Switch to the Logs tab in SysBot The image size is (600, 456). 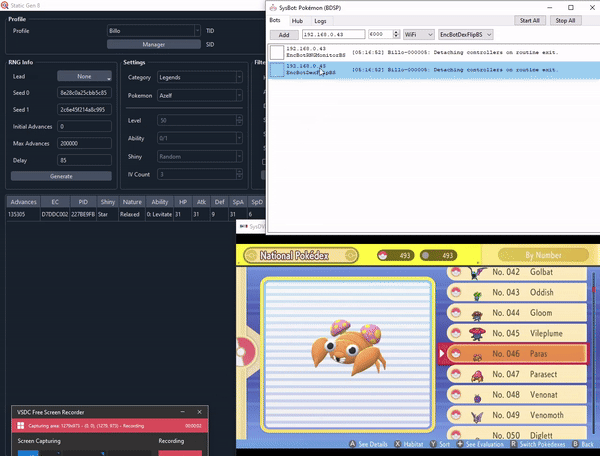tap(320, 21)
